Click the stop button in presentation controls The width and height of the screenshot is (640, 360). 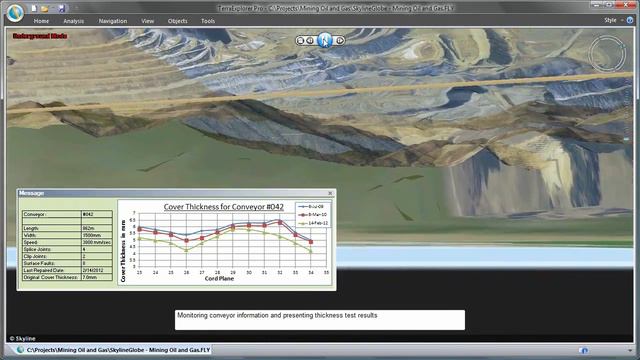tap(300, 40)
